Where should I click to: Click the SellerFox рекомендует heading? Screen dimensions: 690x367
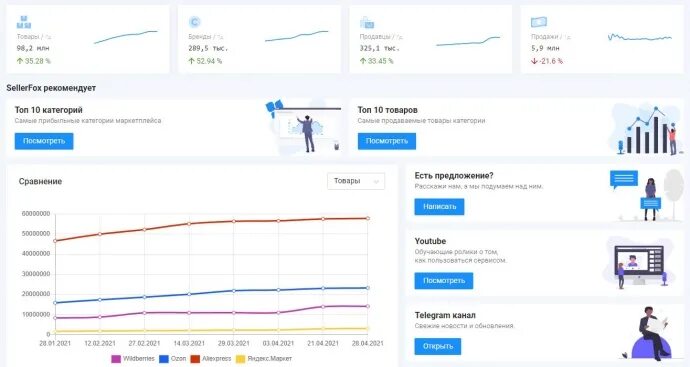click(51, 88)
